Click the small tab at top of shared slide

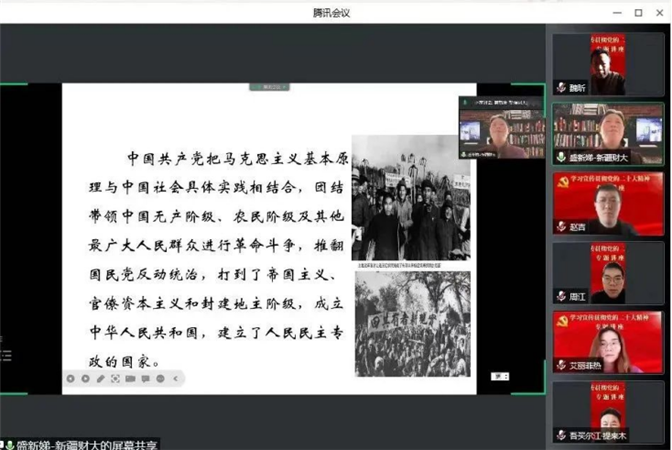tap(269, 87)
